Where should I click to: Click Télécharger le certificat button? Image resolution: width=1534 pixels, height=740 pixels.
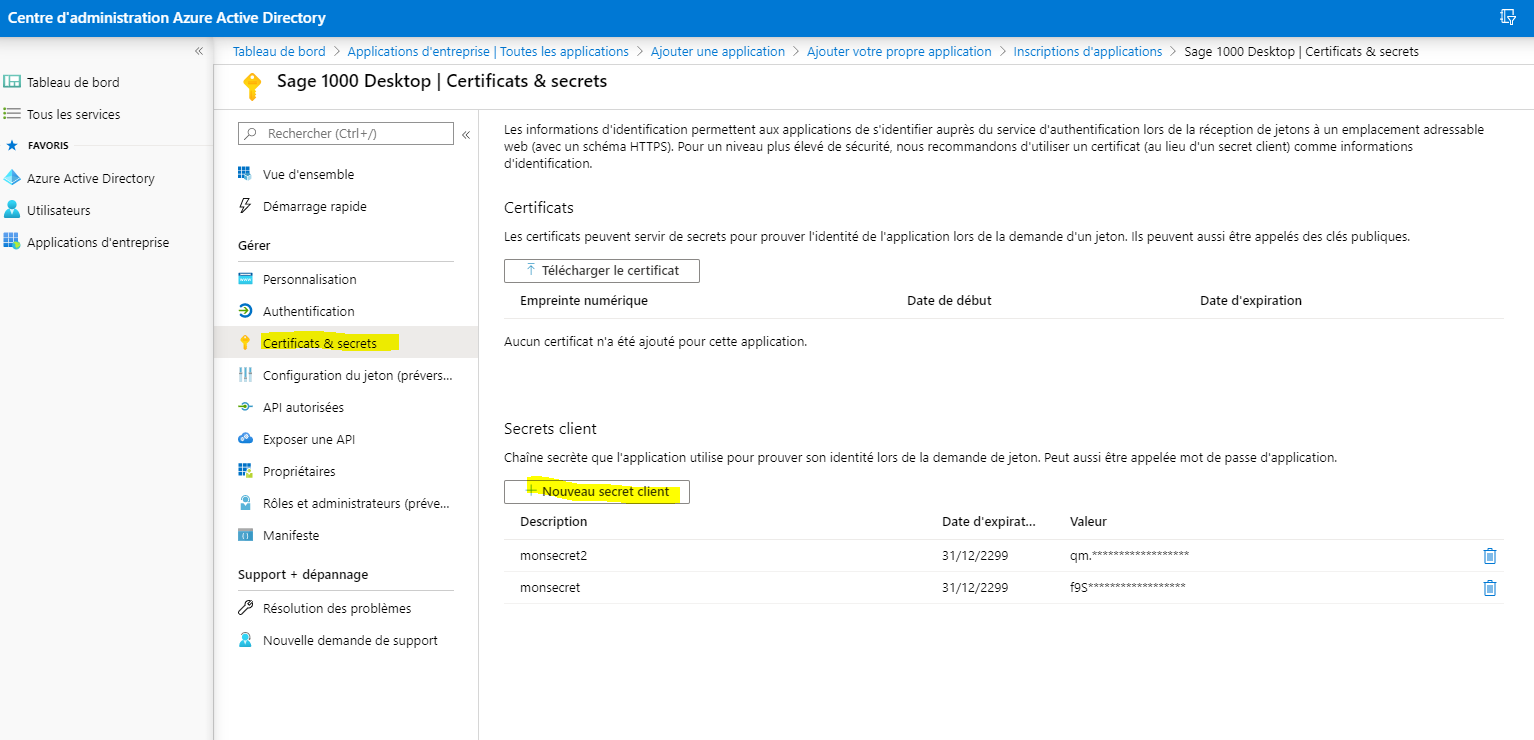[x=602, y=270]
